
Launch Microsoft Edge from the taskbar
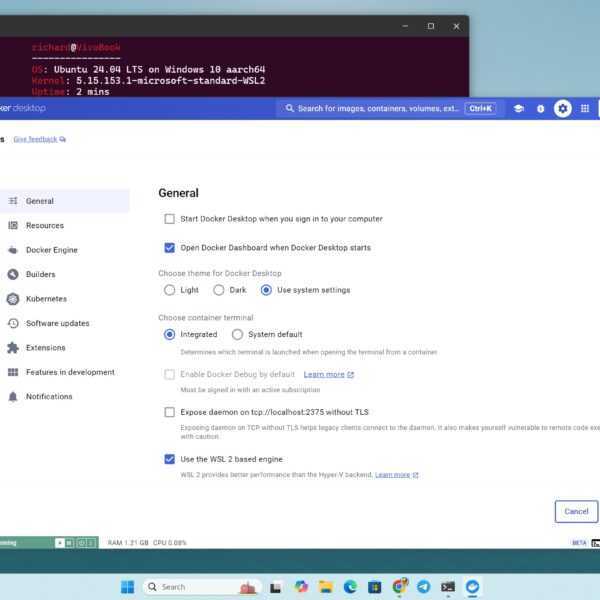click(x=350, y=587)
